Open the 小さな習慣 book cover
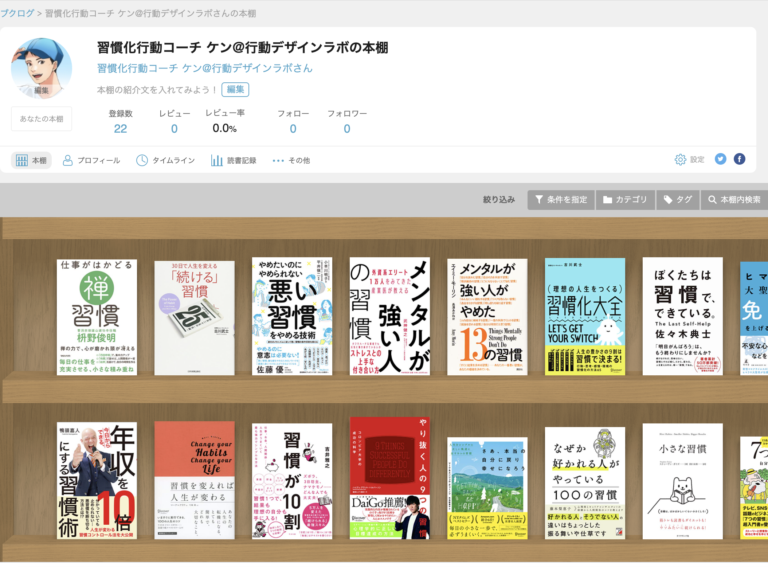Viewport: 768px width, 567px height. [x=683, y=481]
